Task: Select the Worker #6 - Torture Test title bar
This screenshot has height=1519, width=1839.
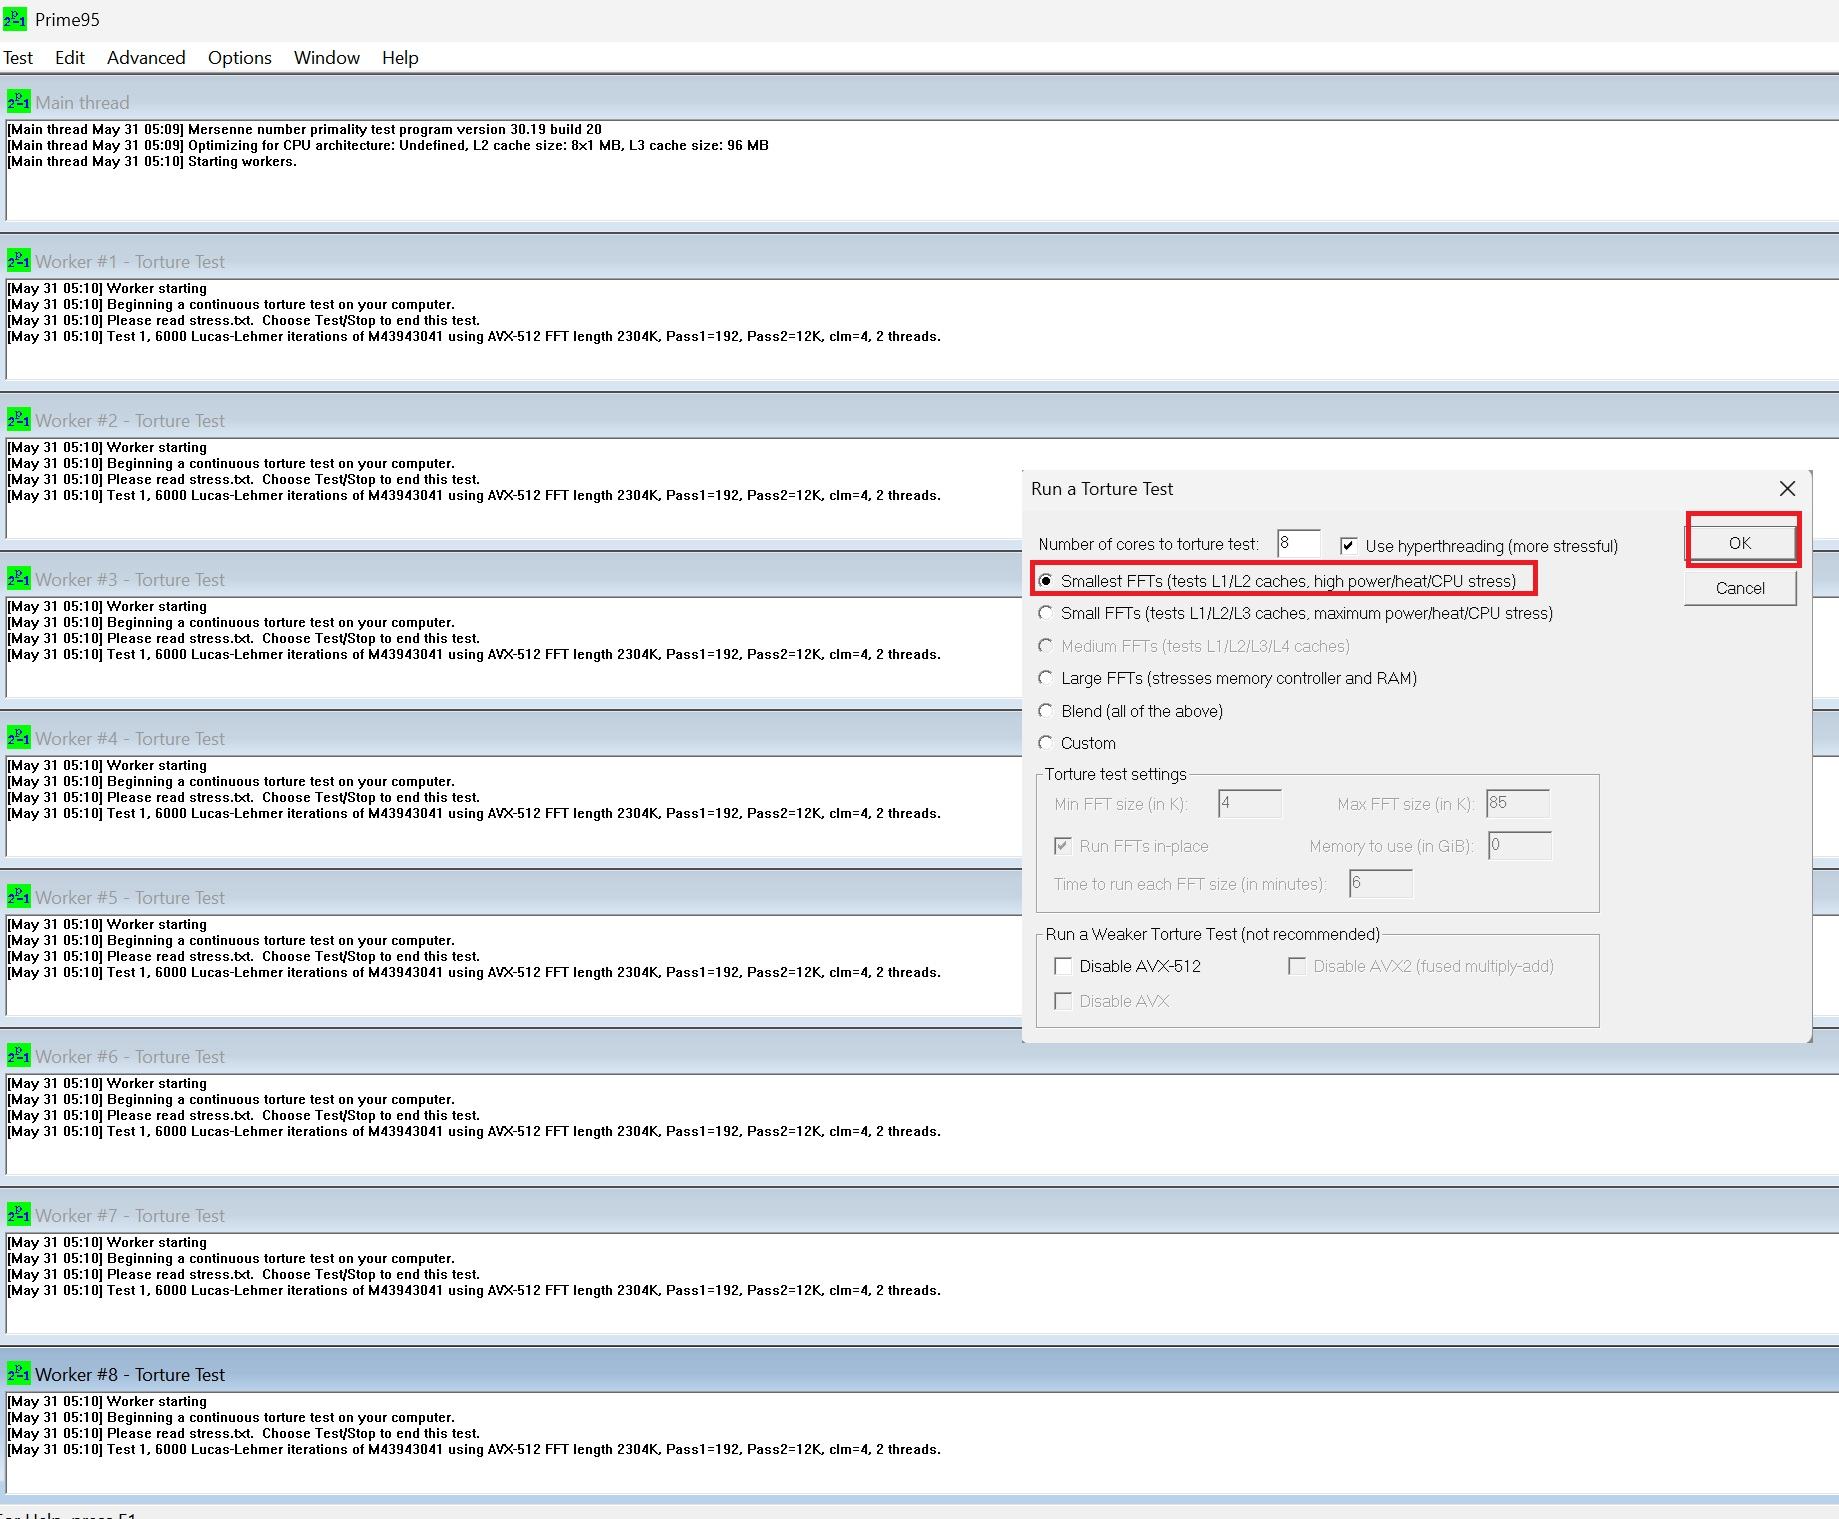Action: [919, 1056]
